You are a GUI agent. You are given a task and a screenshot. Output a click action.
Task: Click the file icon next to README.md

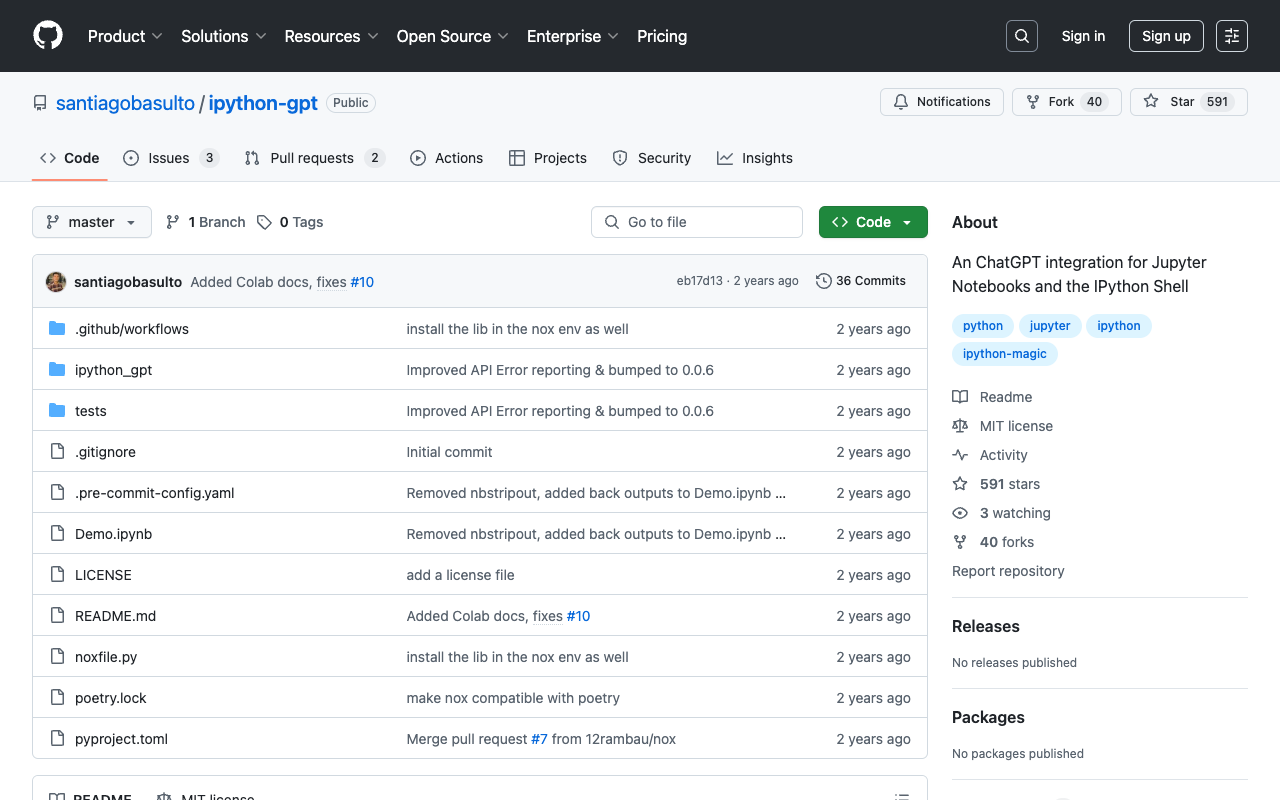(57, 616)
